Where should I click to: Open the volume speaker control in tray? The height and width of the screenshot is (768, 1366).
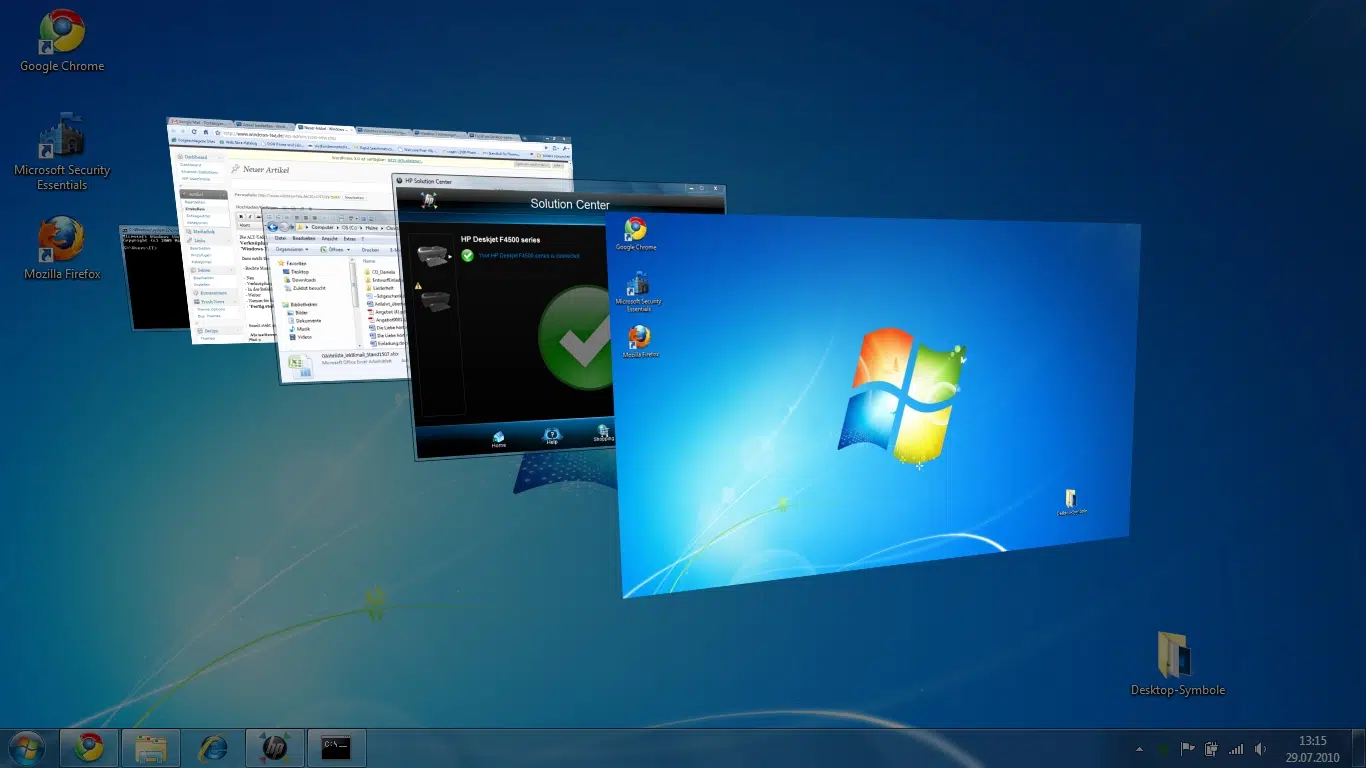click(x=1260, y=749)
